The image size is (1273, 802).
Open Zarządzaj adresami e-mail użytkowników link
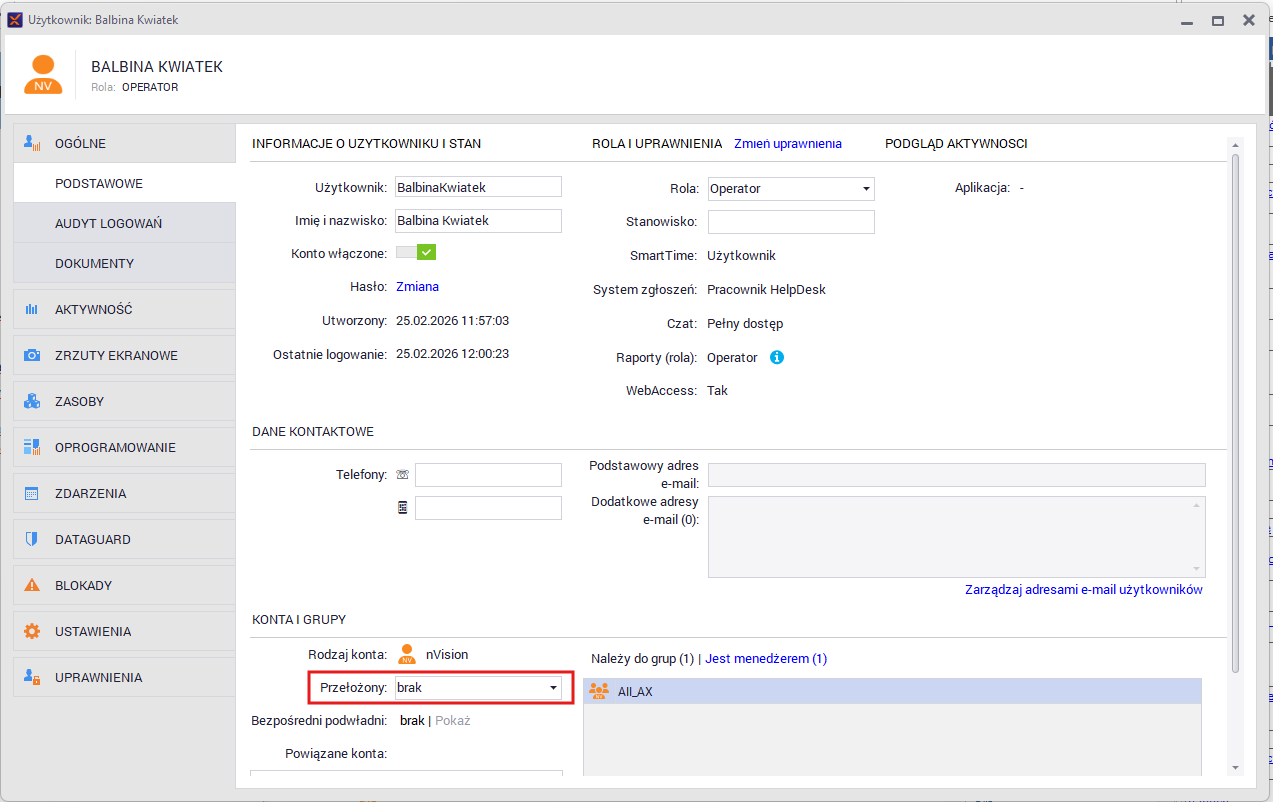coord(1083,590)
